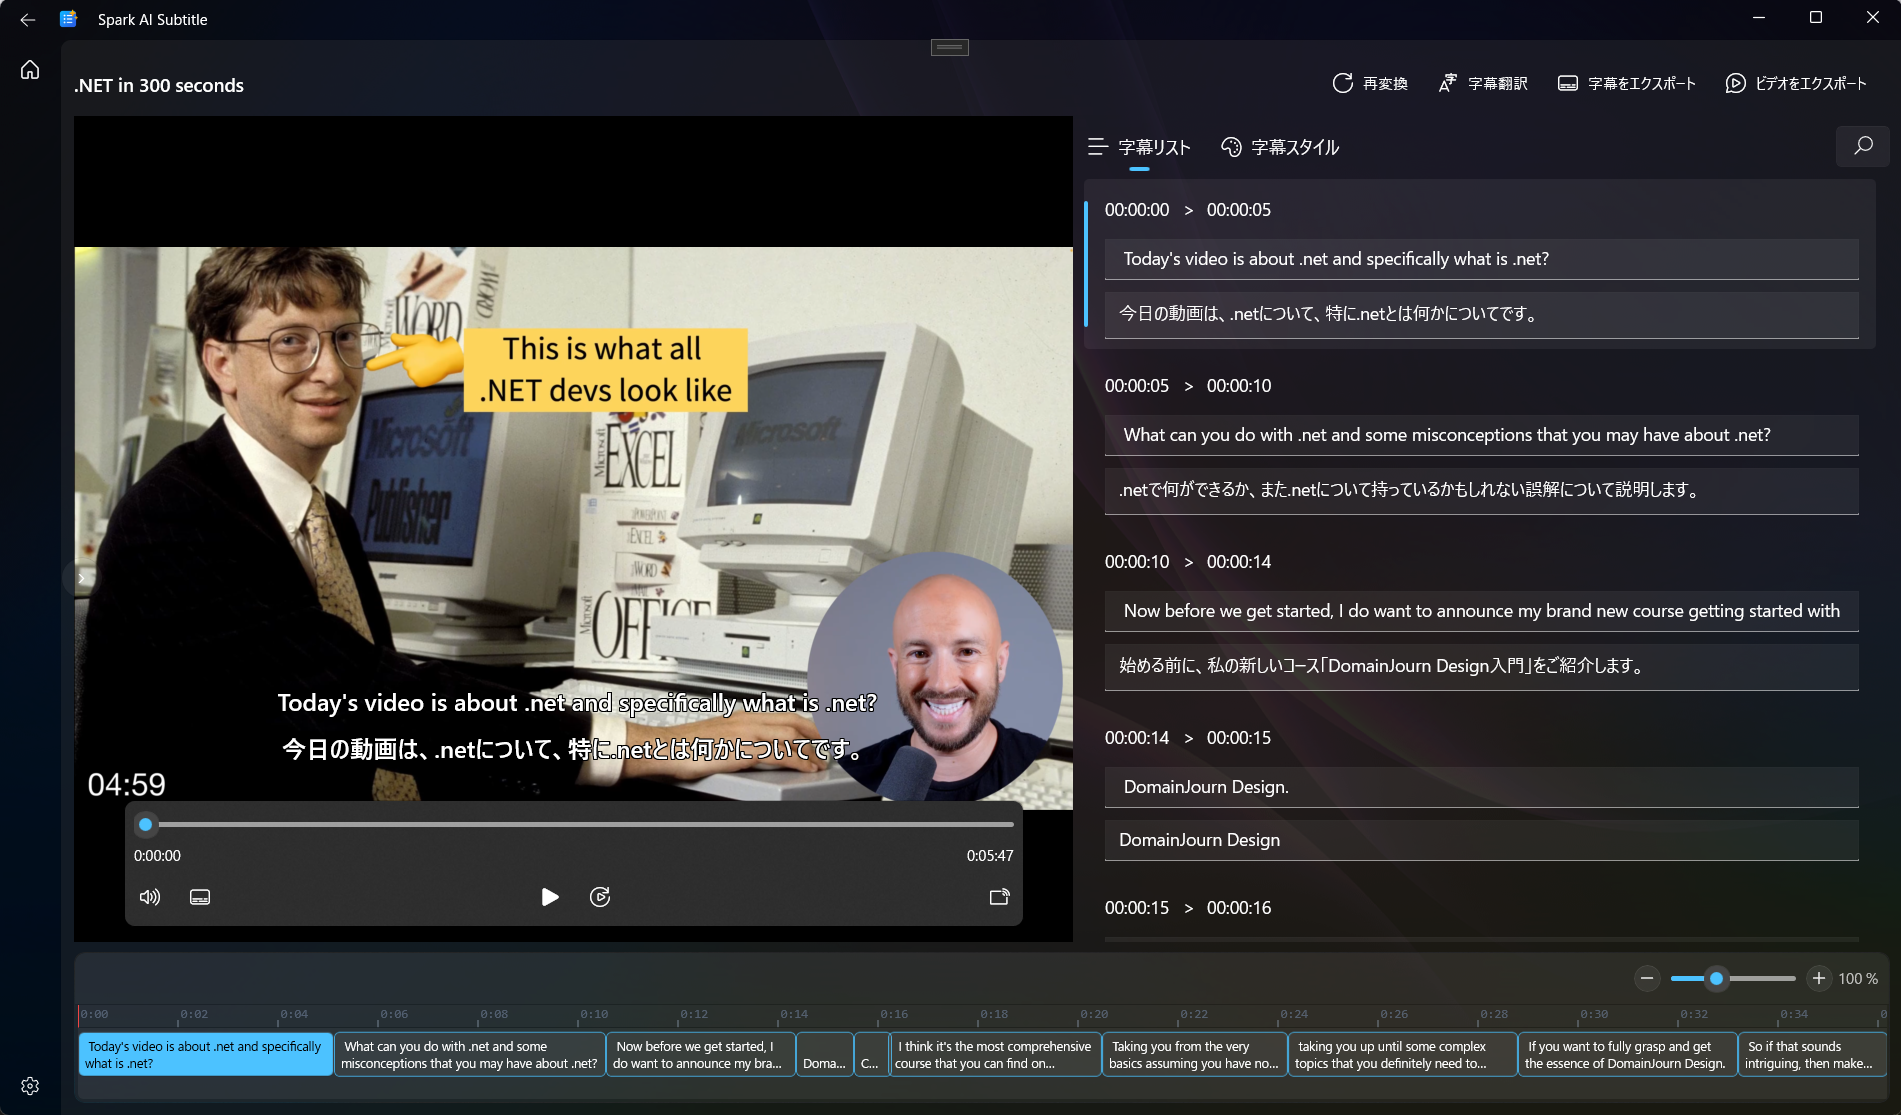This screenshot has width=1901, height=1115.
Task: Click the 再変換 (re-transcribe) icon
Action: (x=1342, y=83)
